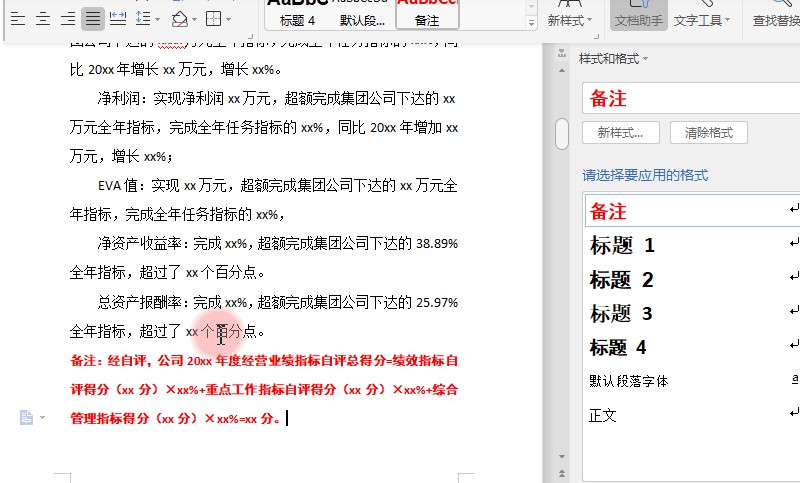This screenshot has height=483, width=800.
Task: Open the borders dropdown arrow
Action: 229,19
